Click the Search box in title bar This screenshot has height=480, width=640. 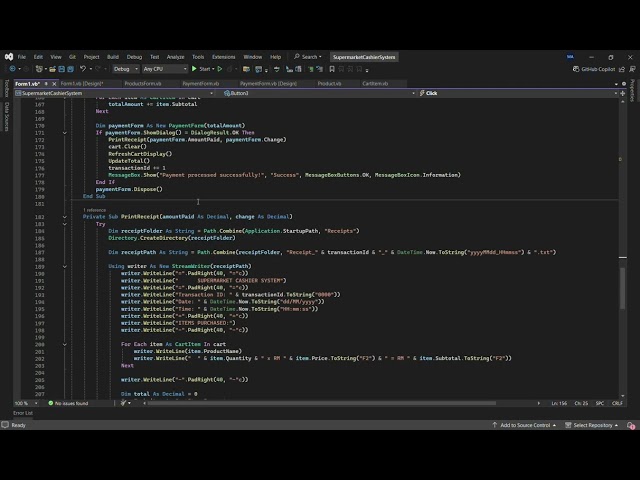tap(308, 57)
